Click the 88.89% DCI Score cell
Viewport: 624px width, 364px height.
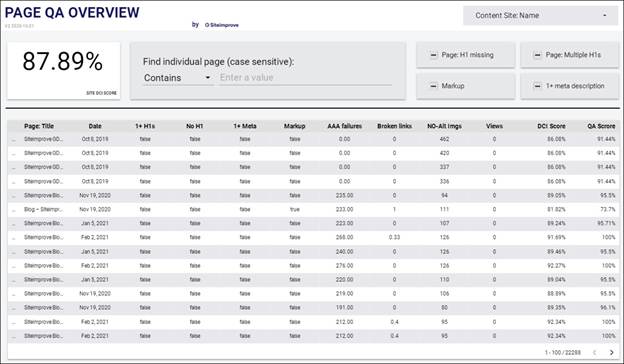pyautogui.click(x=556, y=294)
